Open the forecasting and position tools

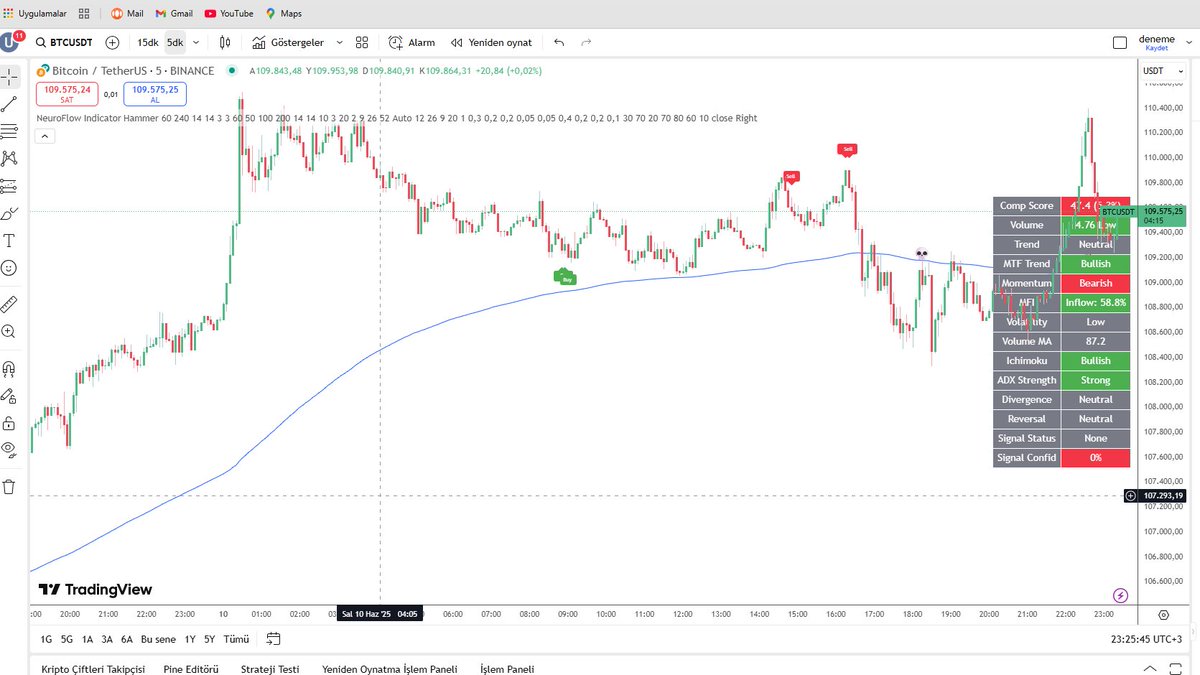point(10,186)
